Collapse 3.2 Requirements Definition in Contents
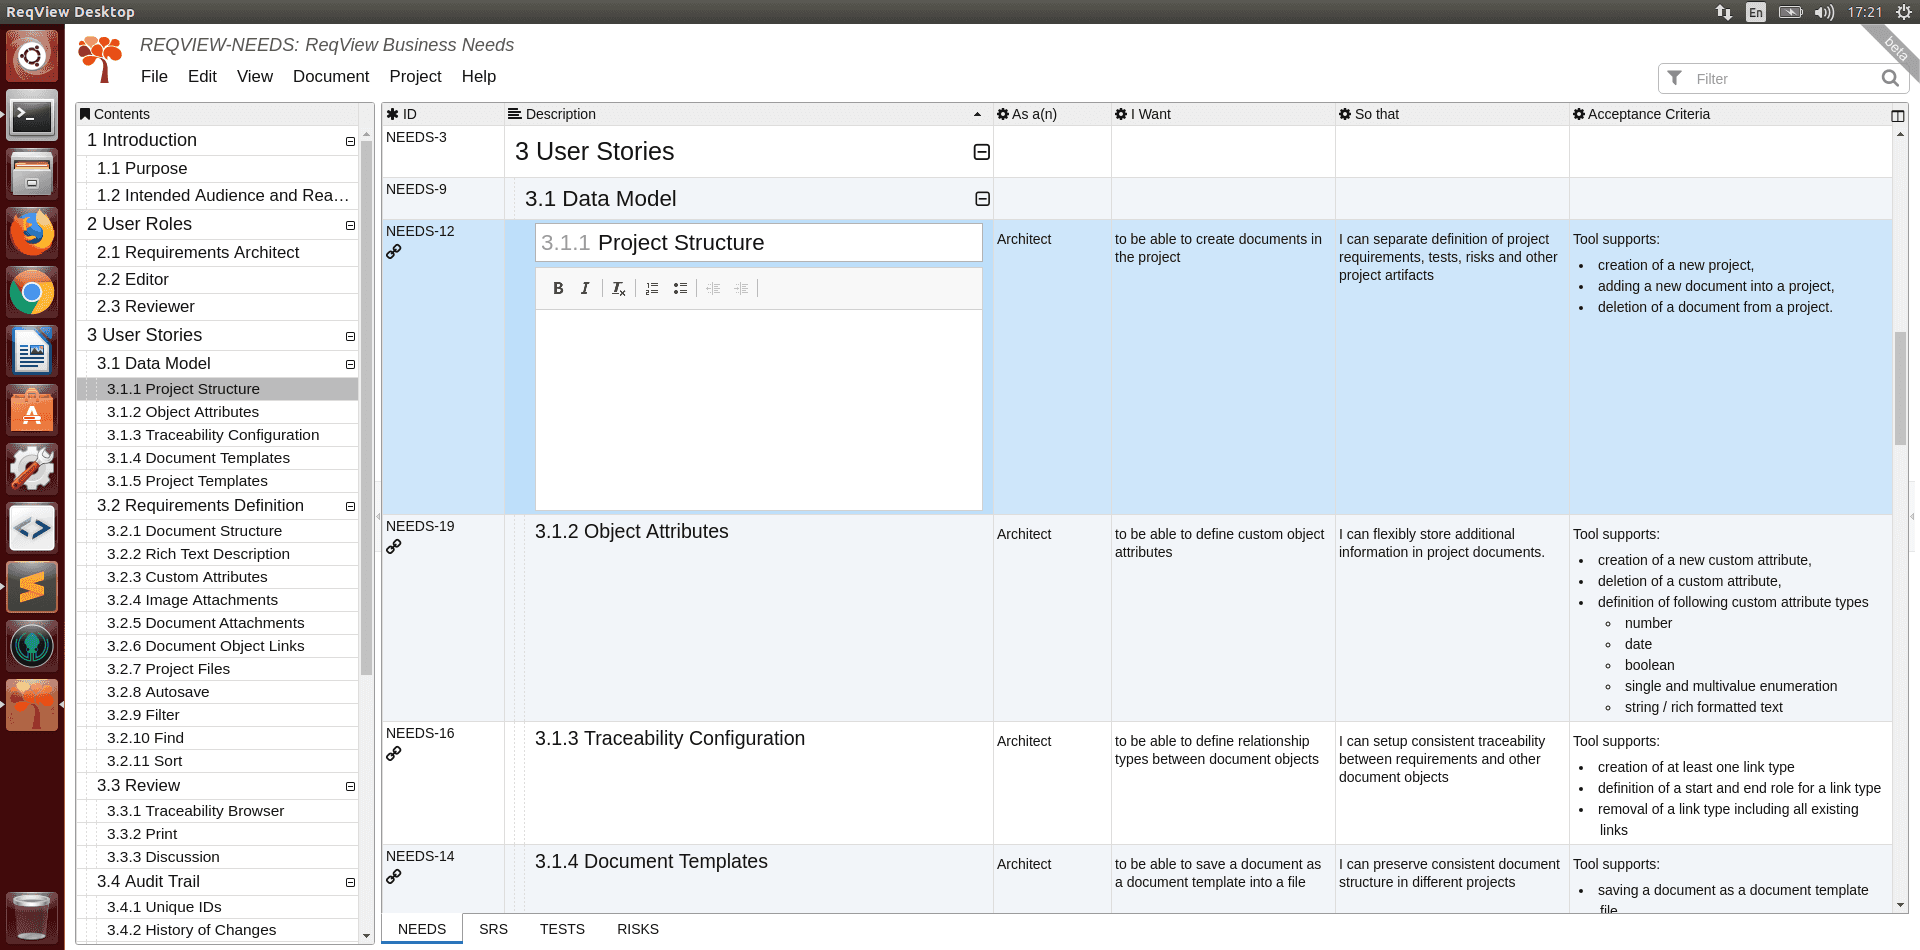 click(350, 506)
